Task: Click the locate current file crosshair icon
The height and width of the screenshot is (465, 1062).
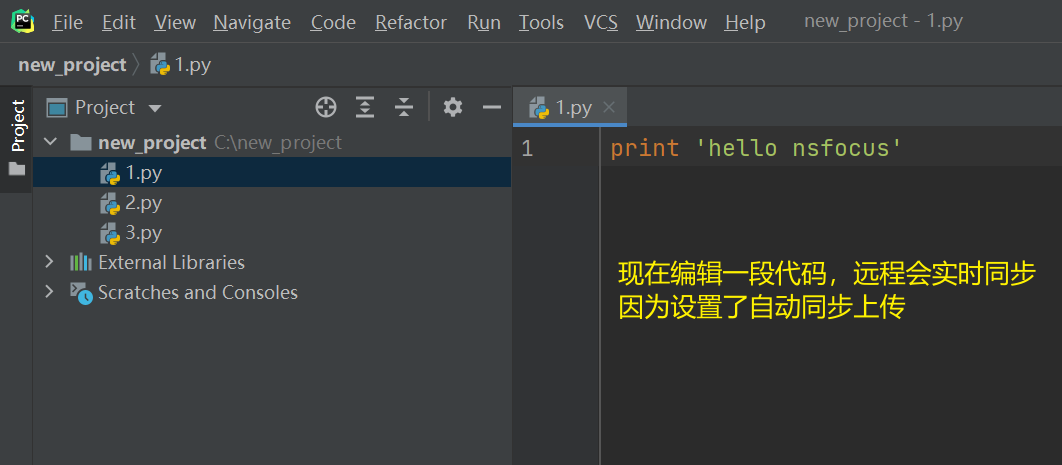Action: pos(326,107)
